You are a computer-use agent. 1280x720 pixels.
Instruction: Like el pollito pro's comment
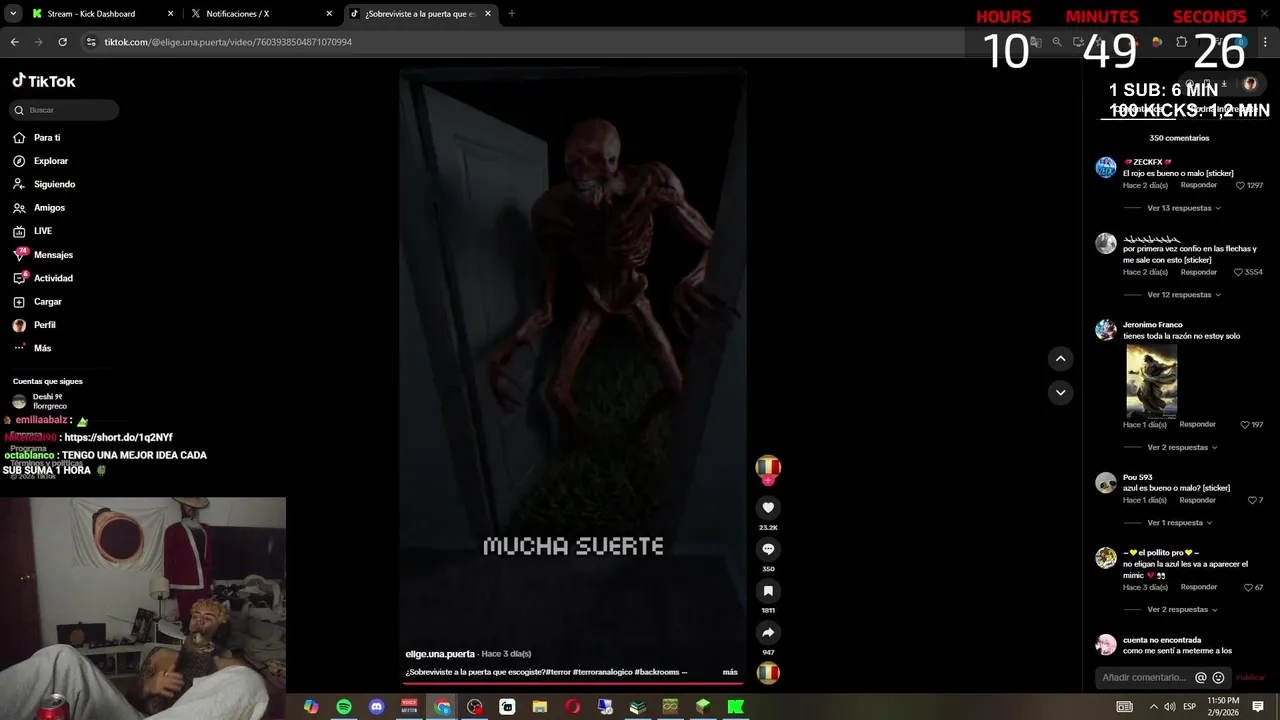pyautogui.click(x=1246, y=587)
